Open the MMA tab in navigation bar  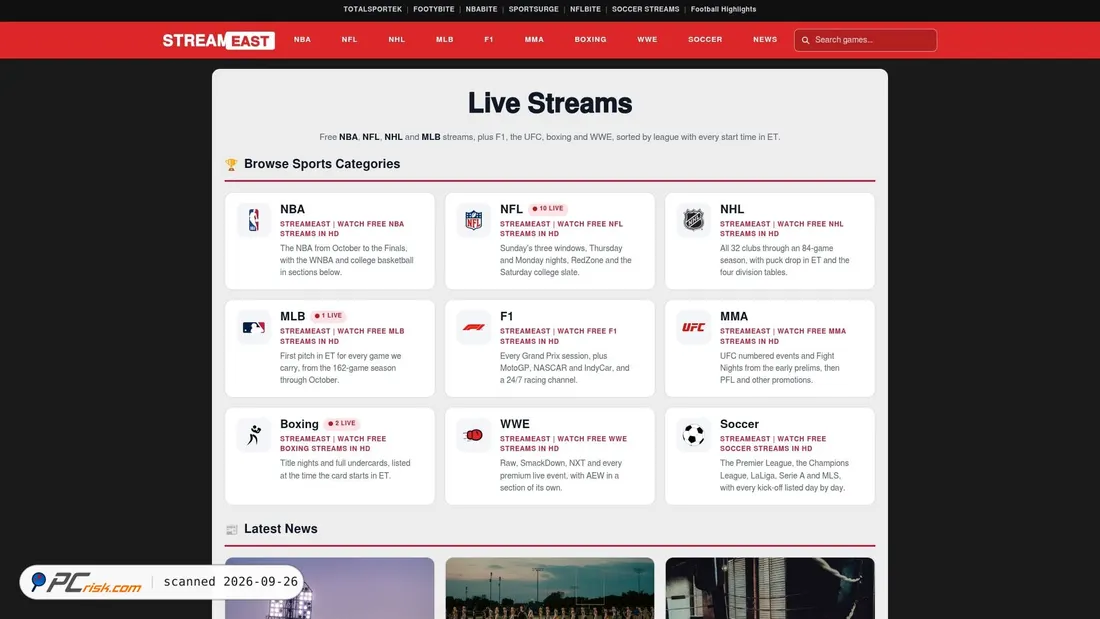[534, 39]
